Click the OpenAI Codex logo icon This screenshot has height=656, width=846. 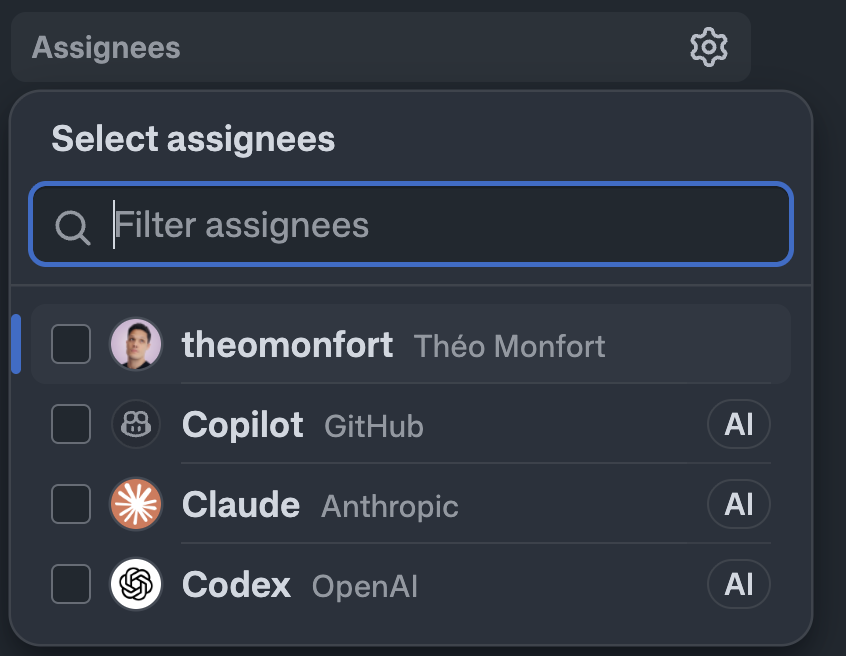(x=136, y=584)
